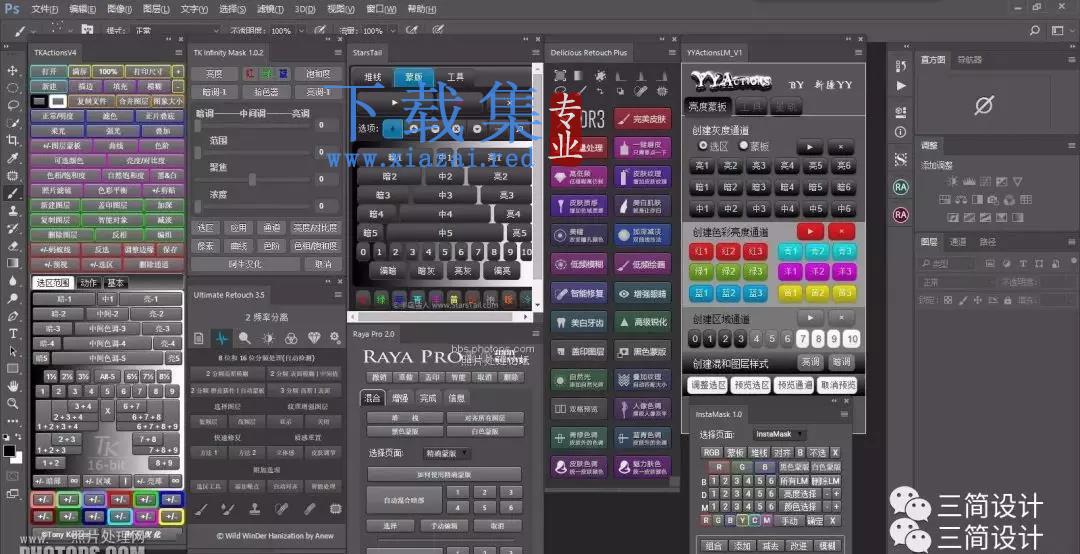This screenshot has height=554, width=1080.
Task: Select the Hand tool
Action: click(x=12, y=386)
